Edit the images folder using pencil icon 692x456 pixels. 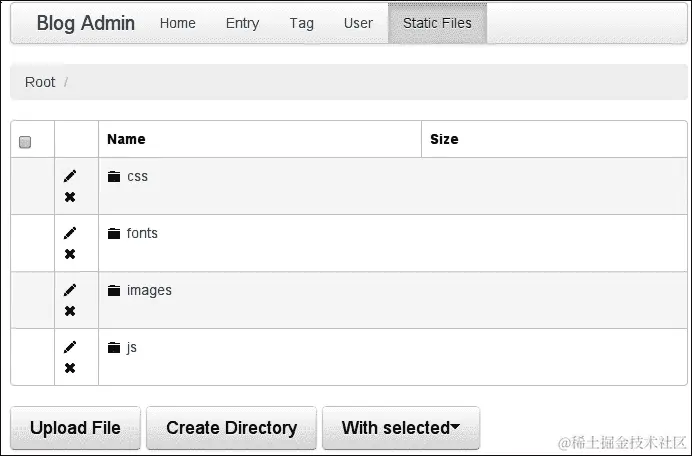point(70,291)
